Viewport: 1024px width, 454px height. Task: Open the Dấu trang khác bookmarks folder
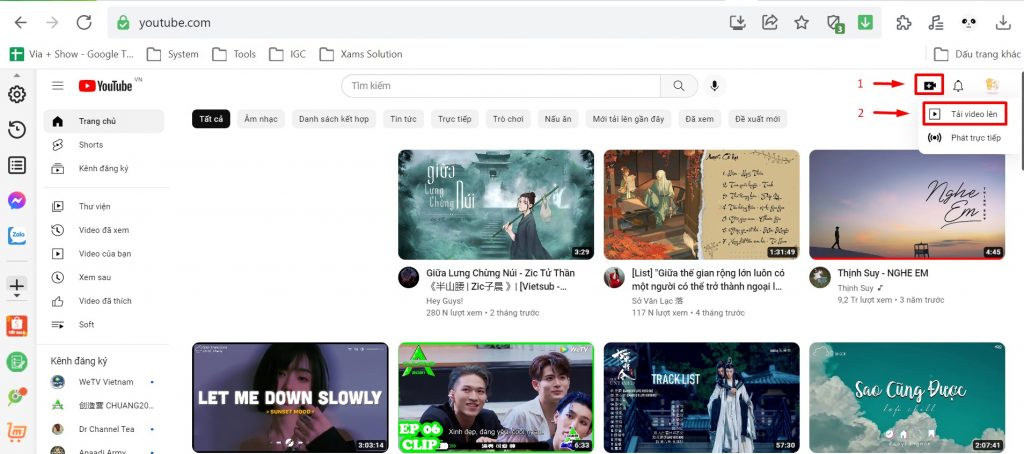[977, 54]
